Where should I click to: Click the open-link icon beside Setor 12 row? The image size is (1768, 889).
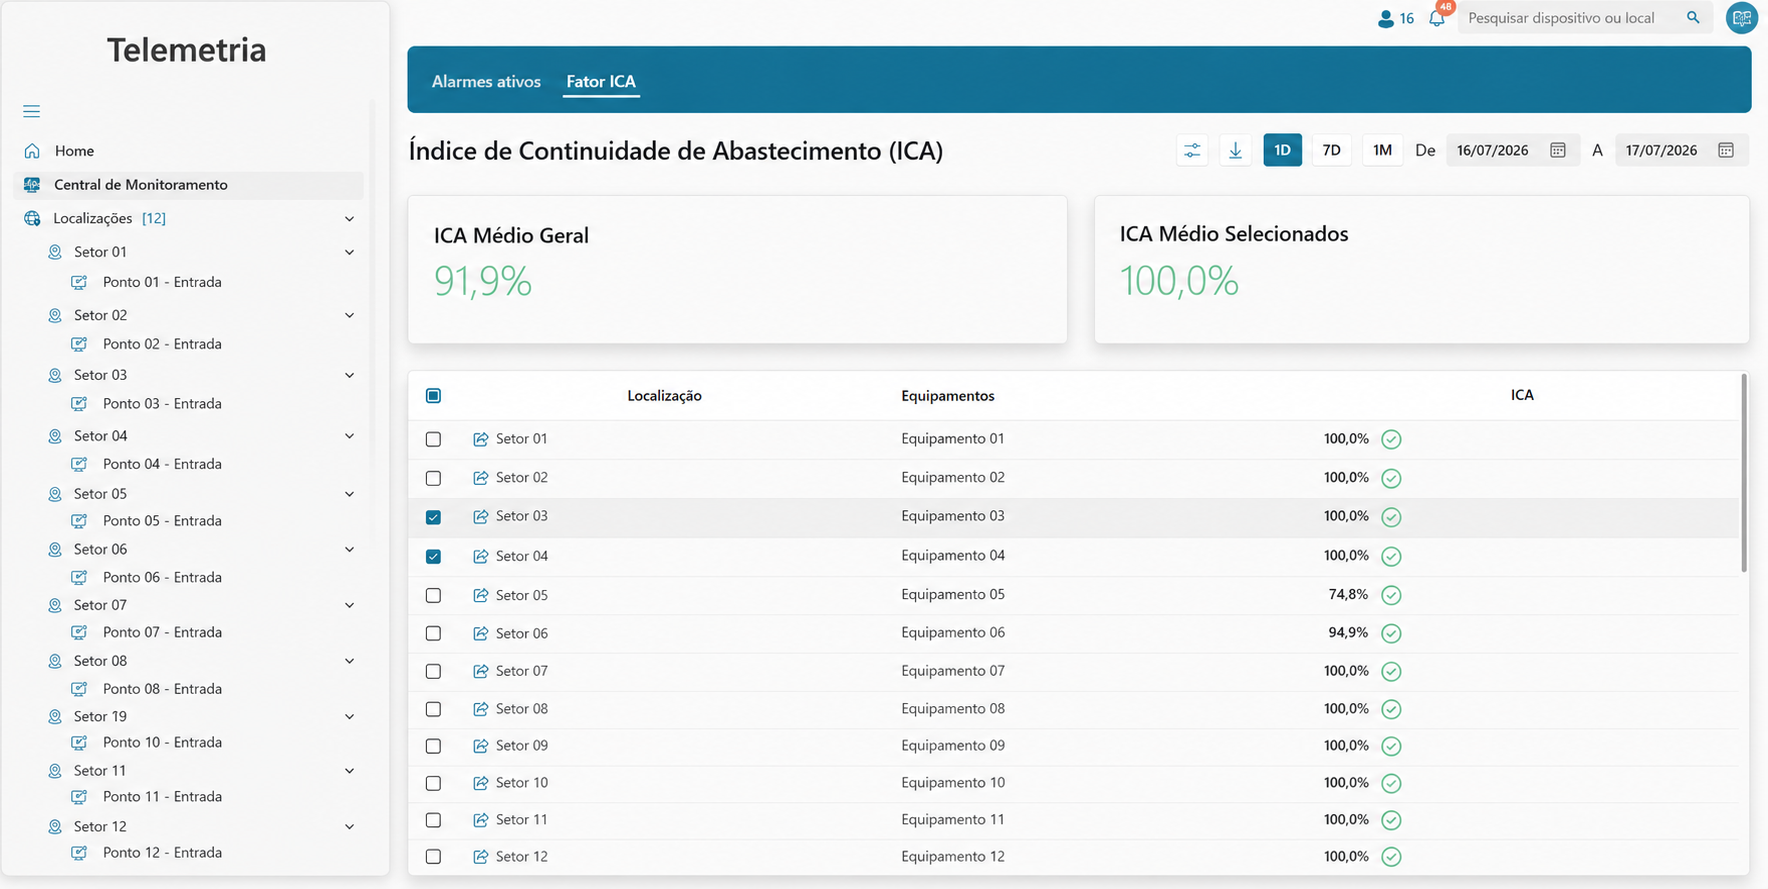coord(481,857)
